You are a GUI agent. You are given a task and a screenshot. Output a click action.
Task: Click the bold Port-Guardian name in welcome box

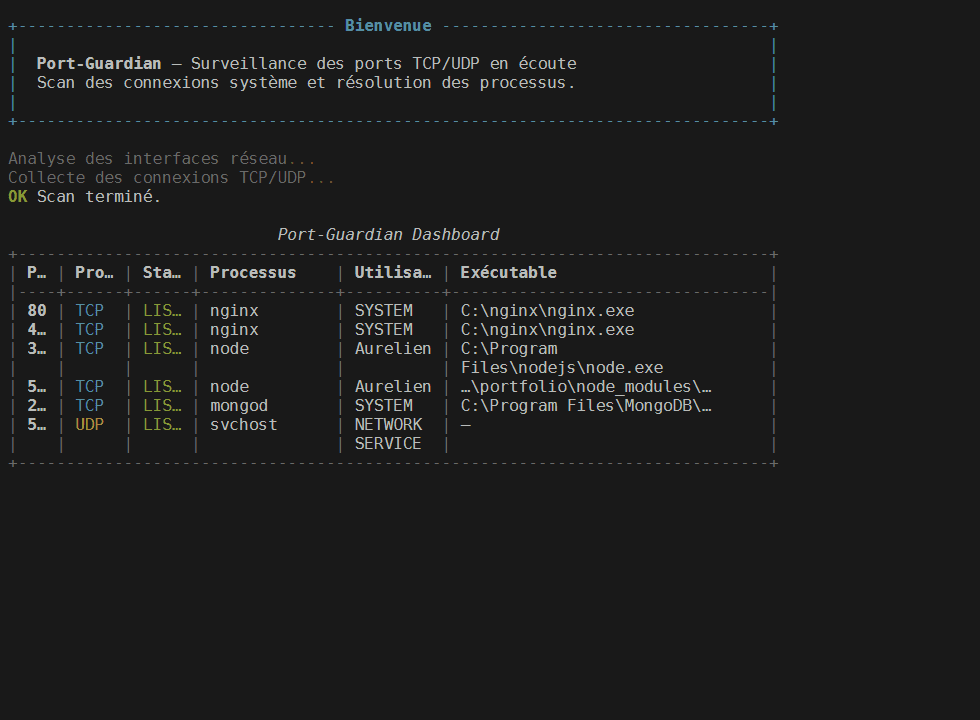coord(98,64)
